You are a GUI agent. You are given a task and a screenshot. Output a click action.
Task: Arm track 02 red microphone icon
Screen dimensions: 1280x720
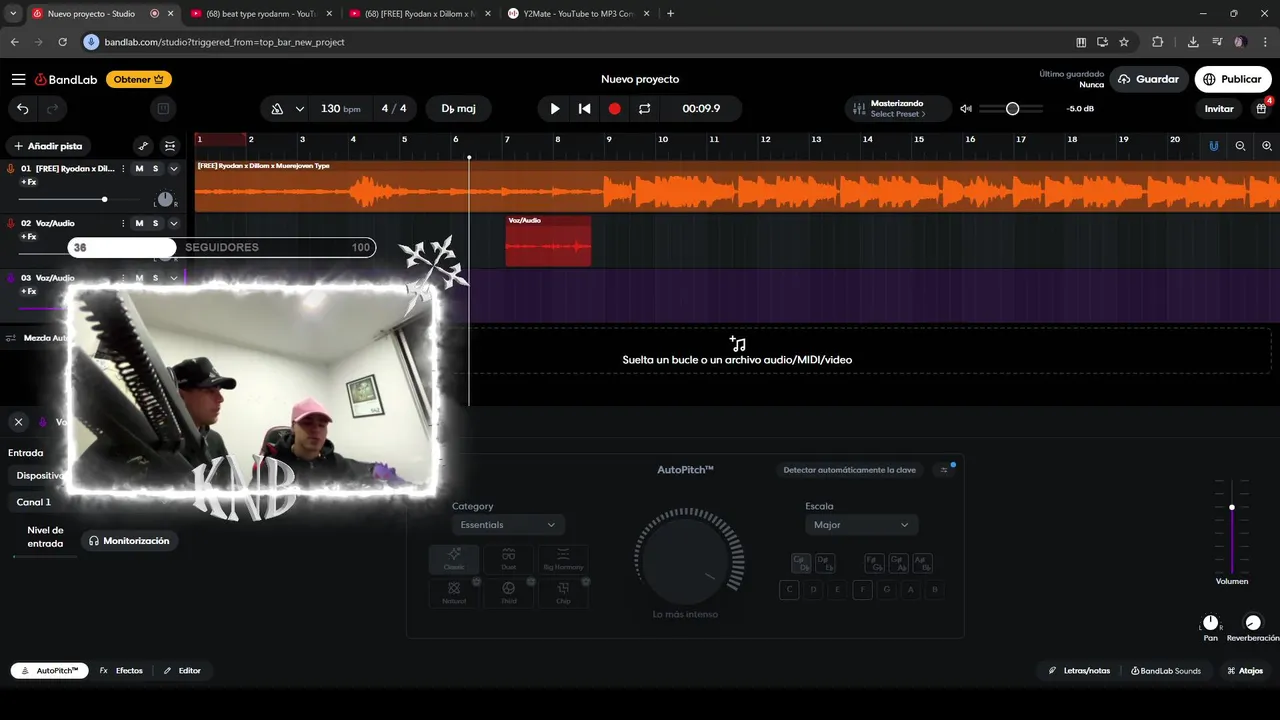pos(10,223)
